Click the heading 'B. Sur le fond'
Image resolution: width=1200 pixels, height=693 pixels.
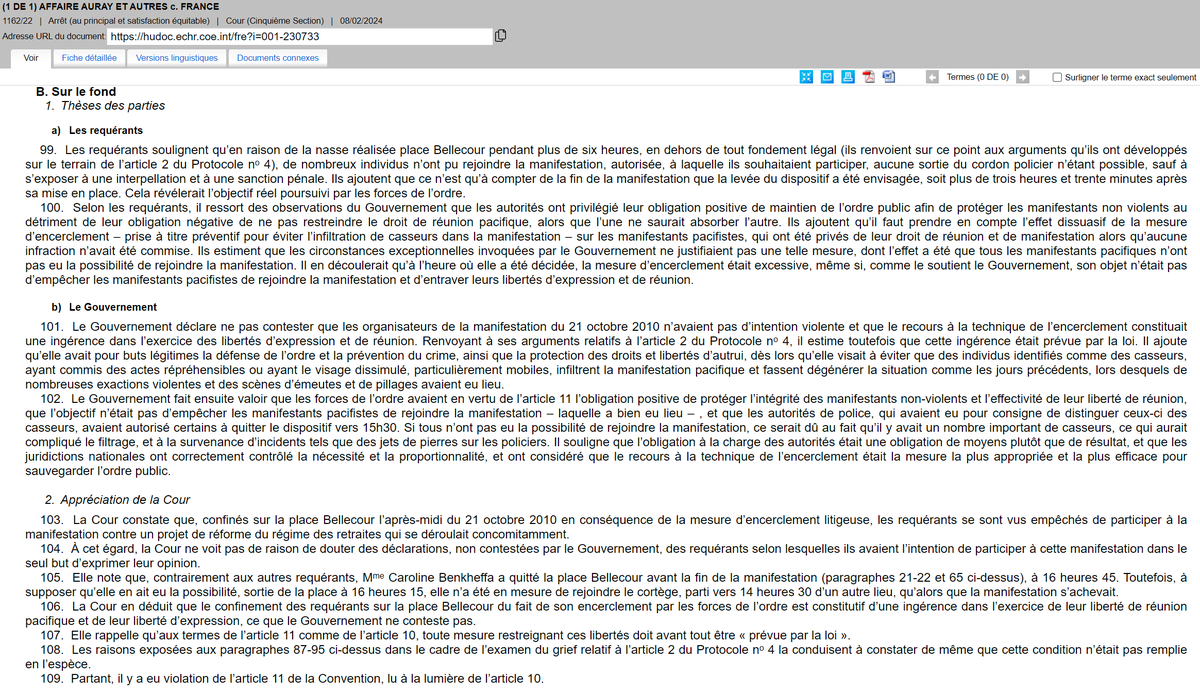click(76, 92)
